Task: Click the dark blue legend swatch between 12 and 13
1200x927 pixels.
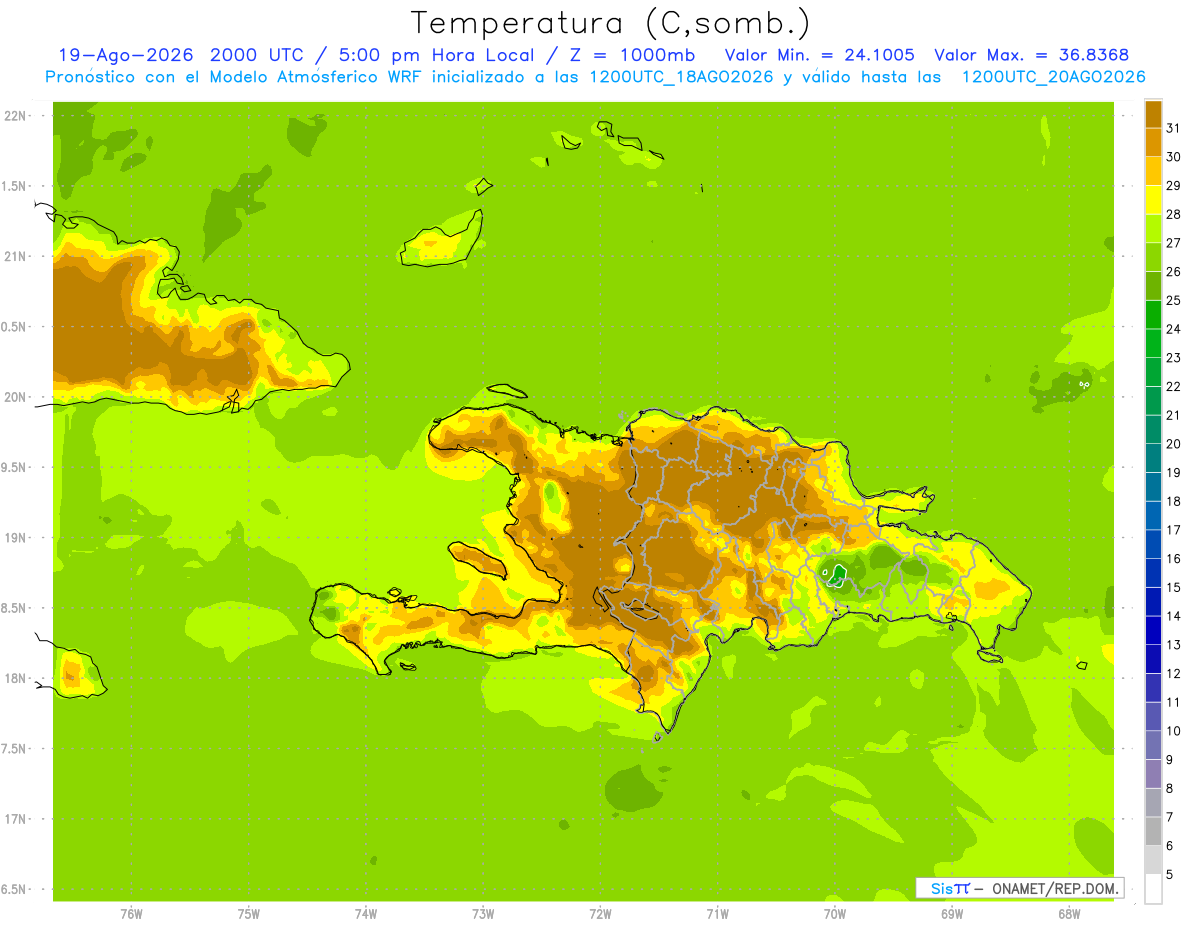Action: (1153, 659)
